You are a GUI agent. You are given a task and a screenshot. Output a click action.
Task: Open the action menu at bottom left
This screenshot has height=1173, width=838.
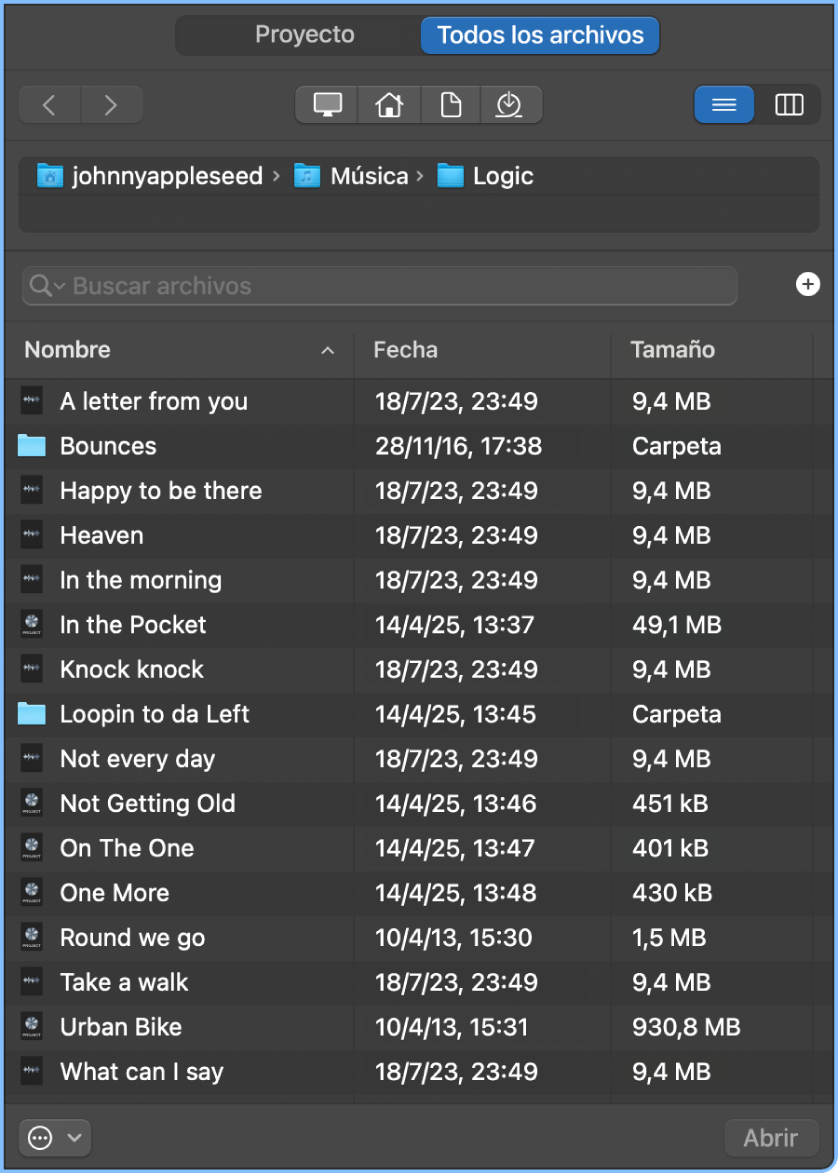[54, 1137]
